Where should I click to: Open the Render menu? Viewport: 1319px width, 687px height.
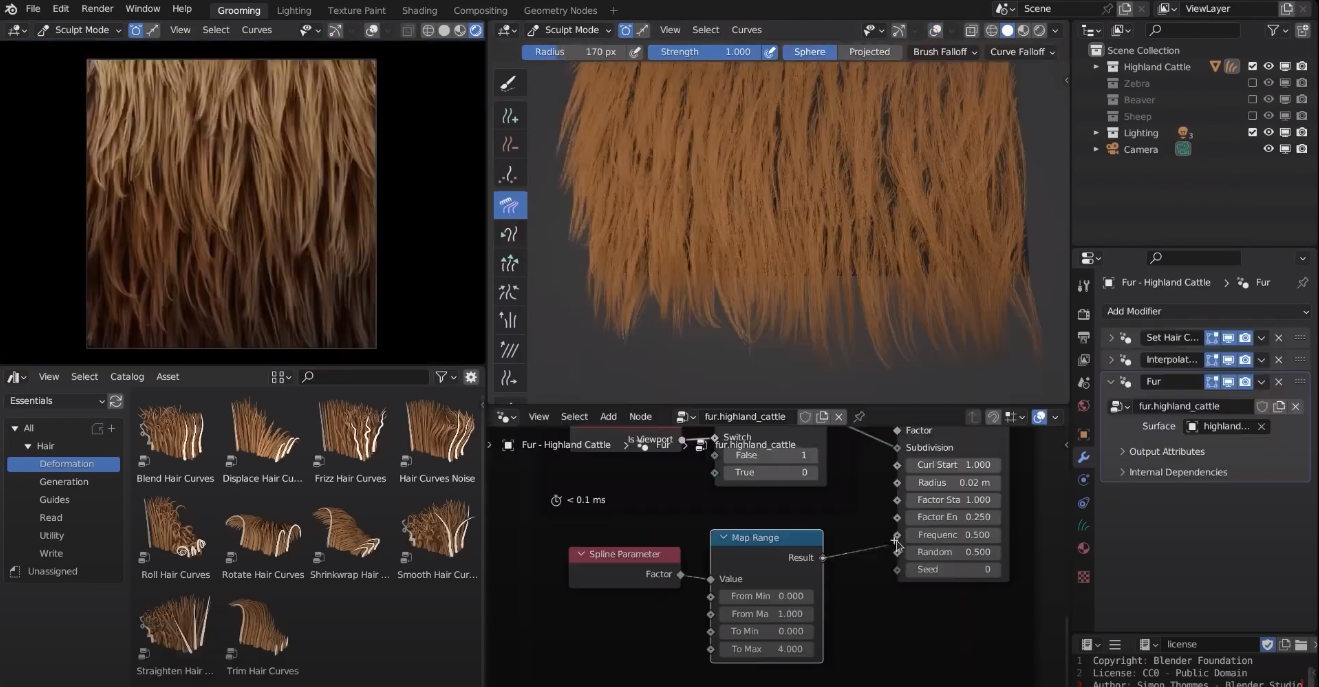click(x=97, y=9)
